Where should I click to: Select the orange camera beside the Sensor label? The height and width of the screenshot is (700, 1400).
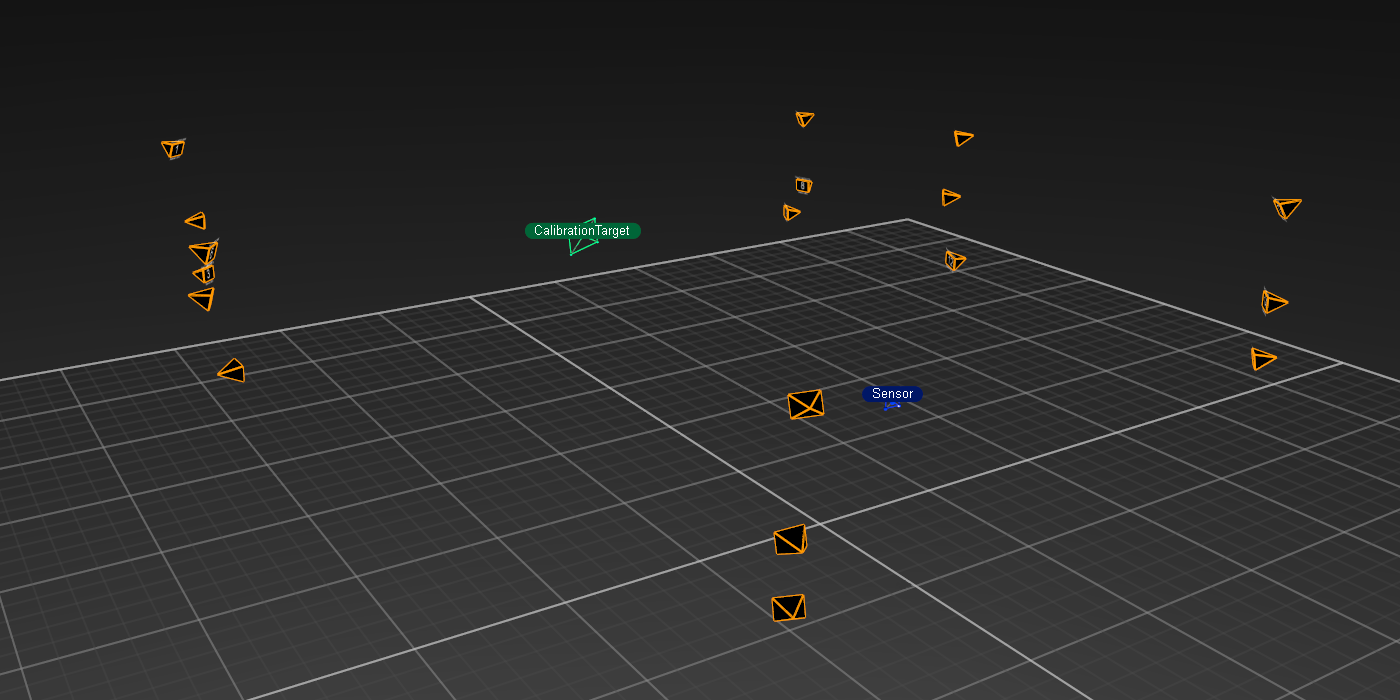tap(805, 404)
